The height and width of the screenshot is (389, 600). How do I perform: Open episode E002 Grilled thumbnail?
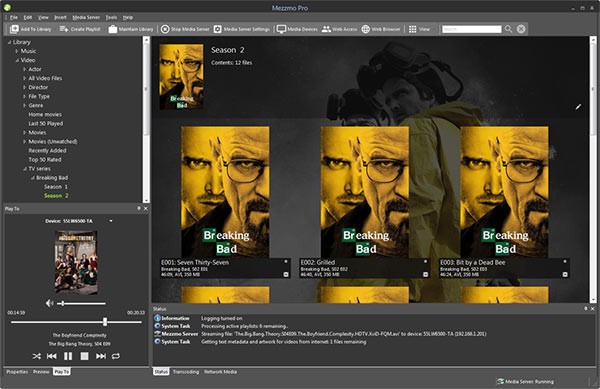click(365, 192)
